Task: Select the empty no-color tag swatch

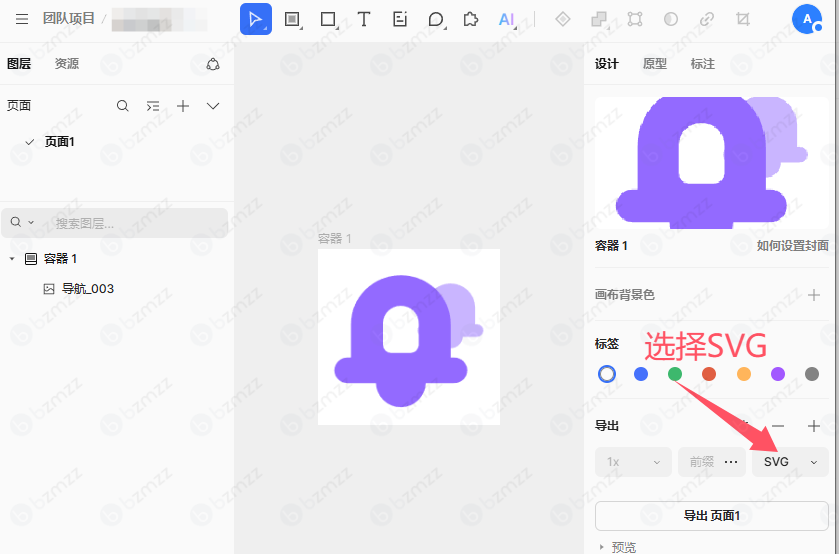Action: point(607,374)
